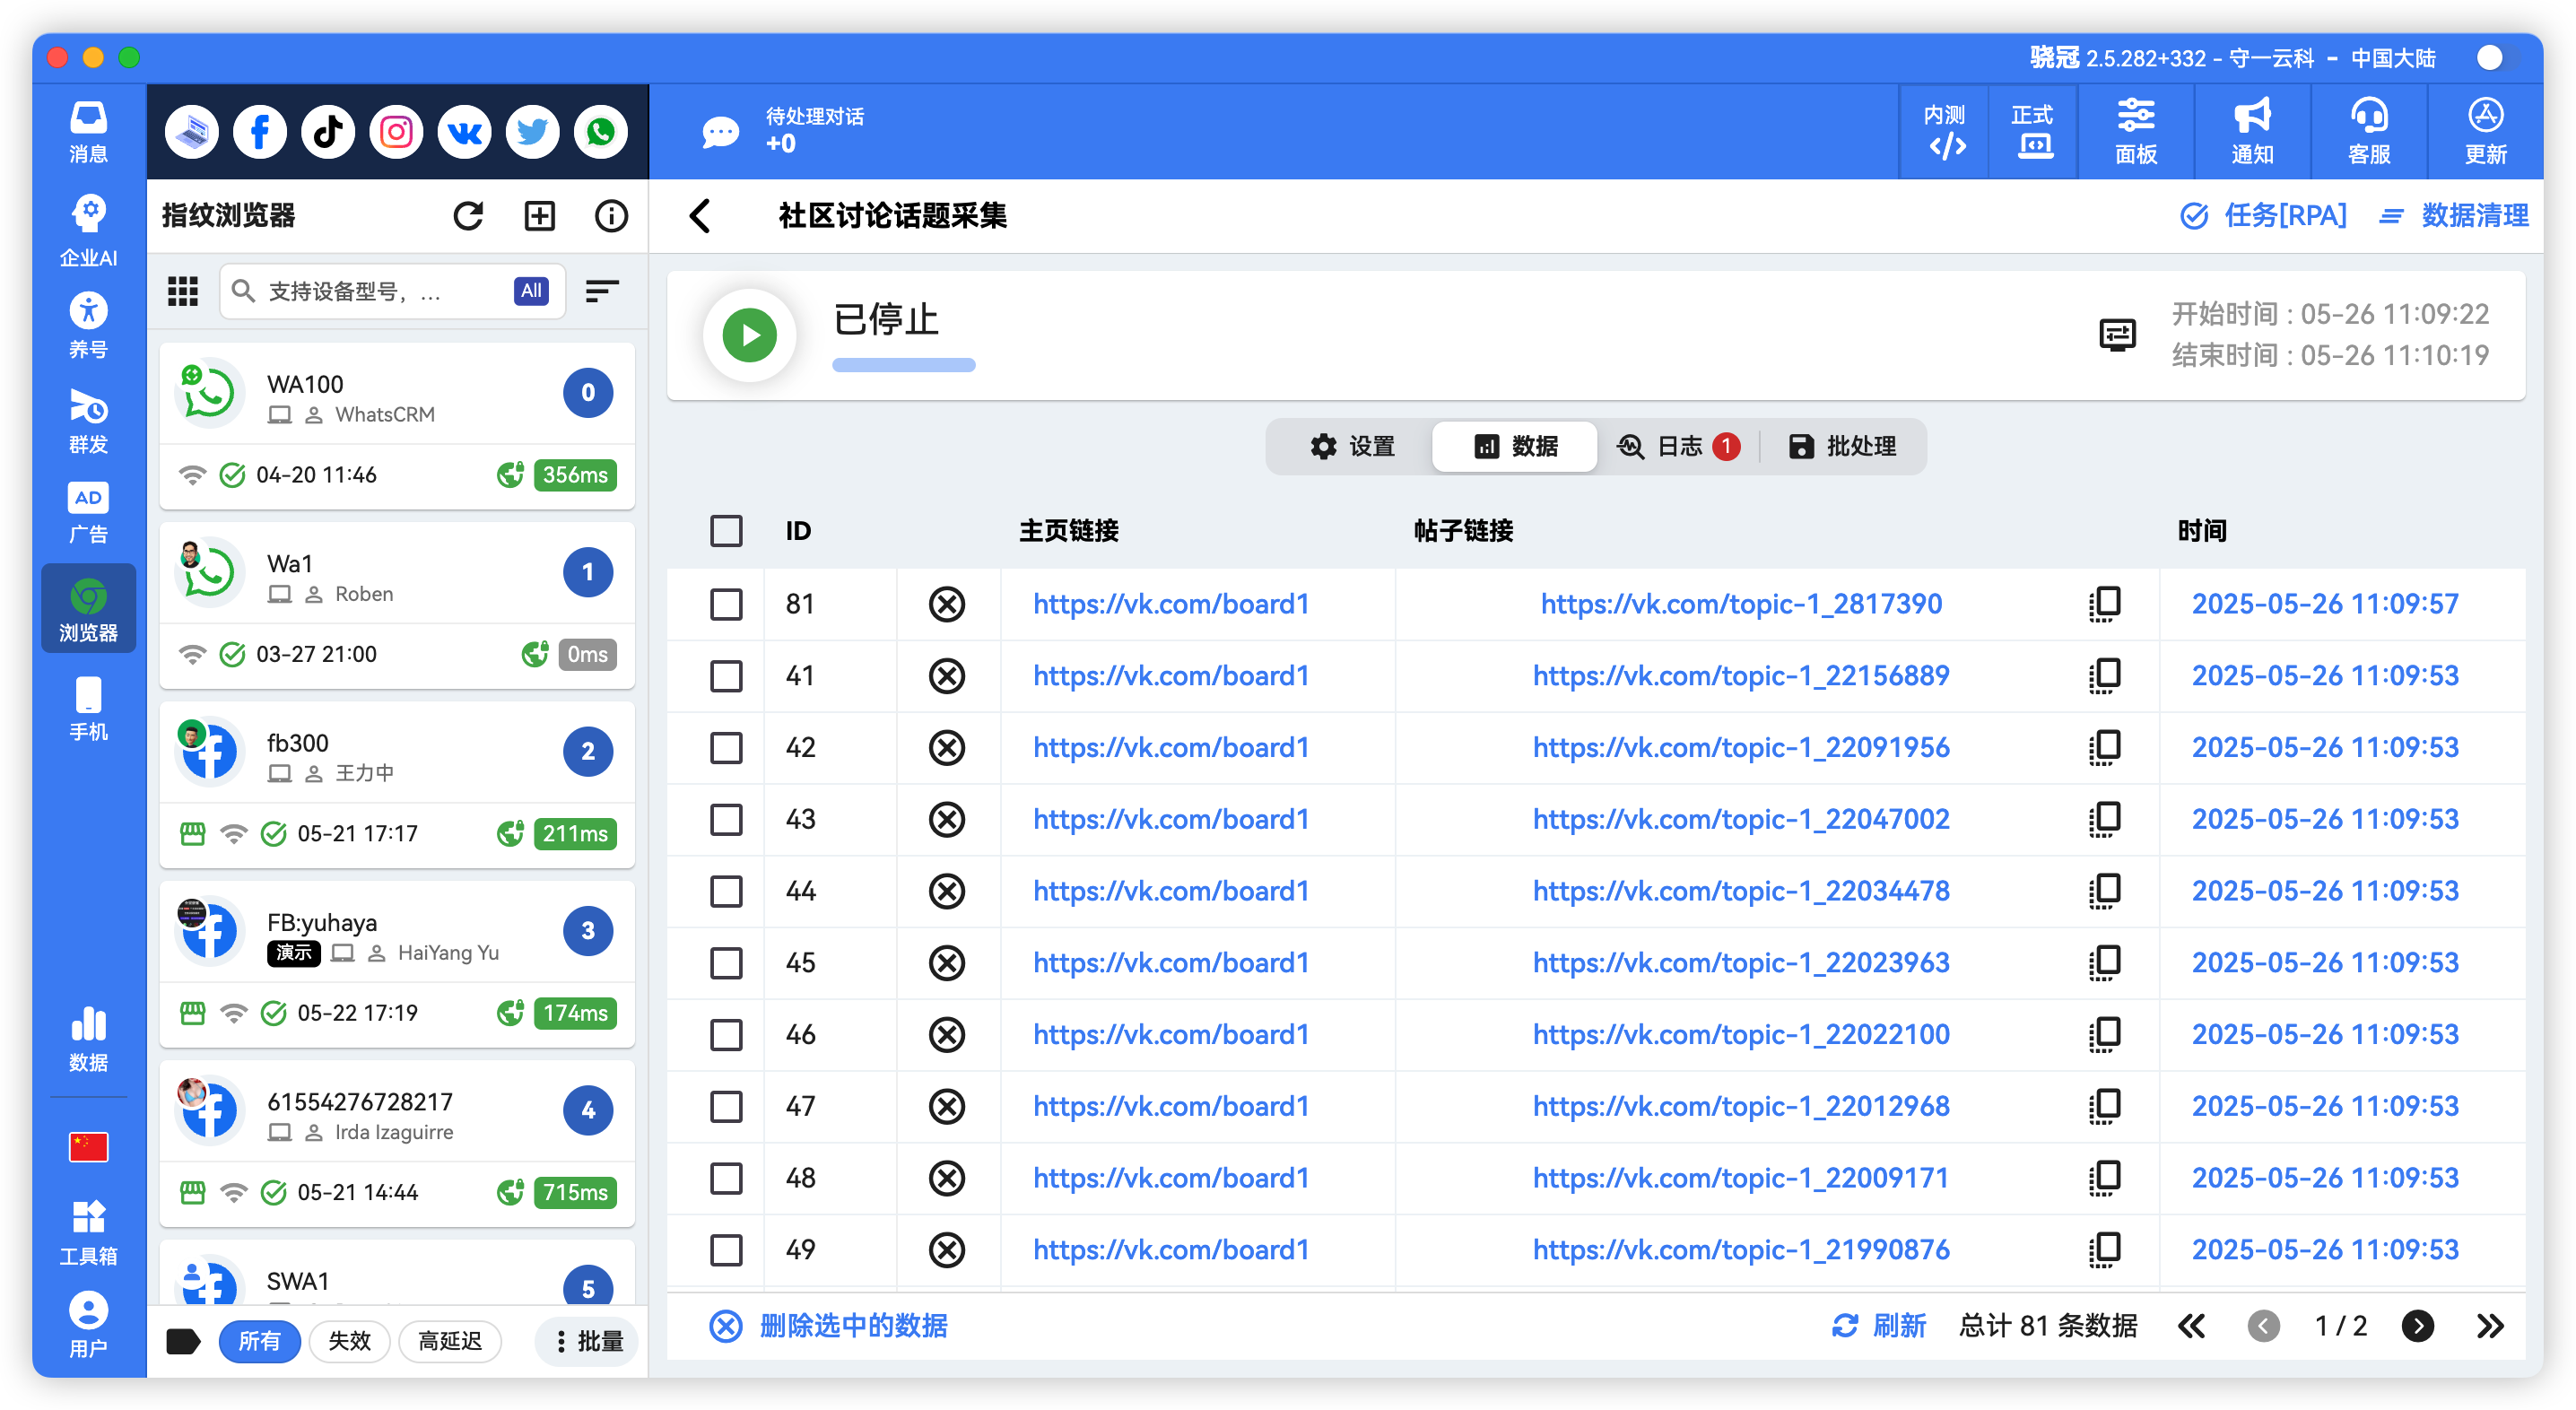Open the sort options next to search box
The image size is (2576, 1410).
[x=602, y=291]
